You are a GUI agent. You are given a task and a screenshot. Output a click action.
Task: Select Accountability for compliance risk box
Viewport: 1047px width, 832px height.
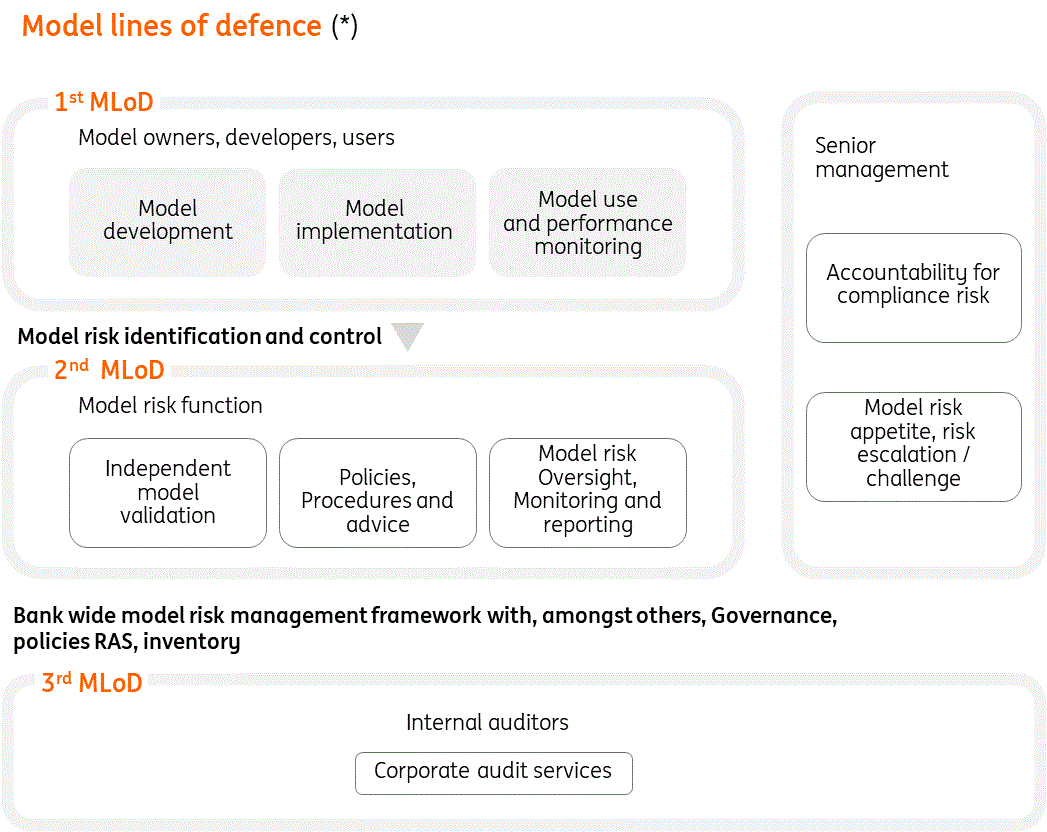tap(913, 285)
